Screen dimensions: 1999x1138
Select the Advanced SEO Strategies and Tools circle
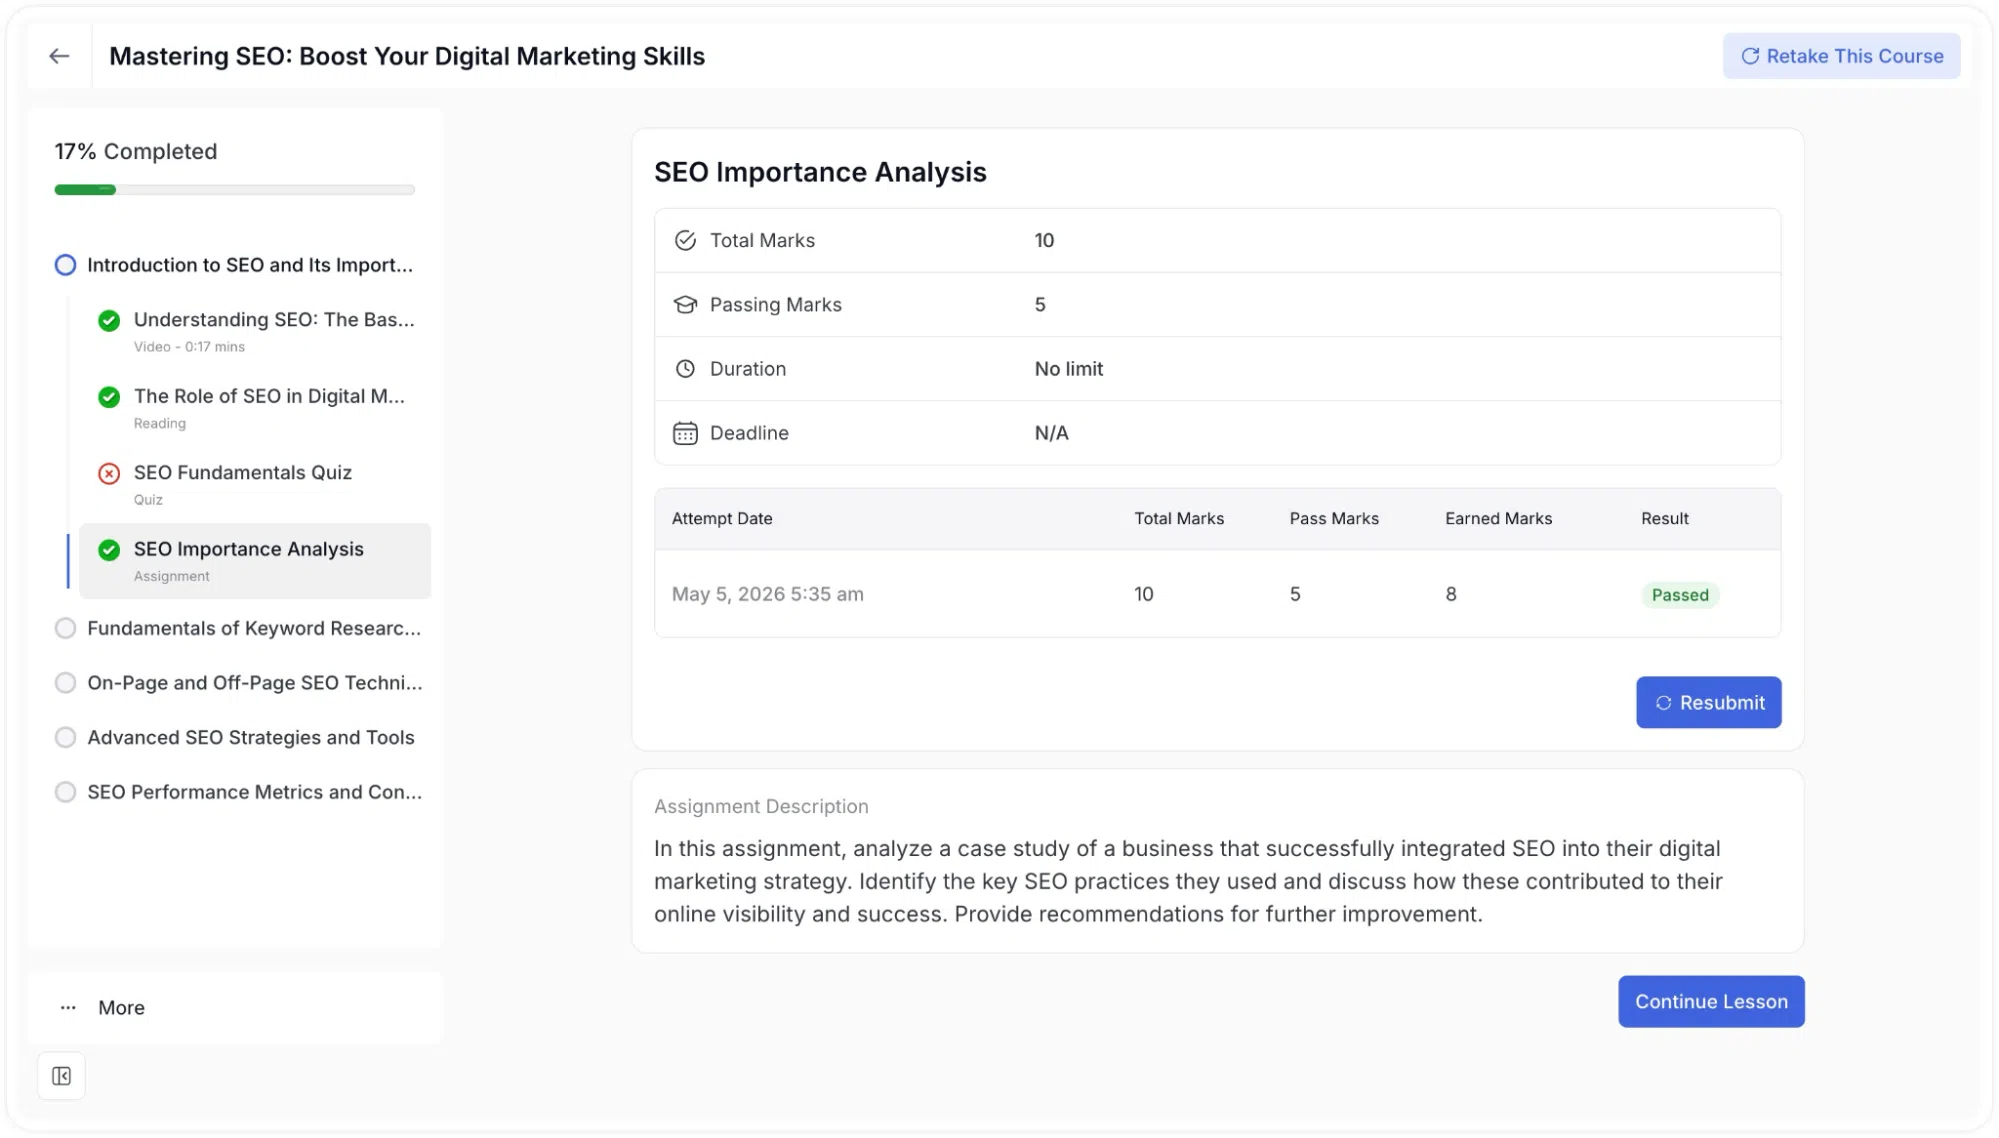(65, 737)
